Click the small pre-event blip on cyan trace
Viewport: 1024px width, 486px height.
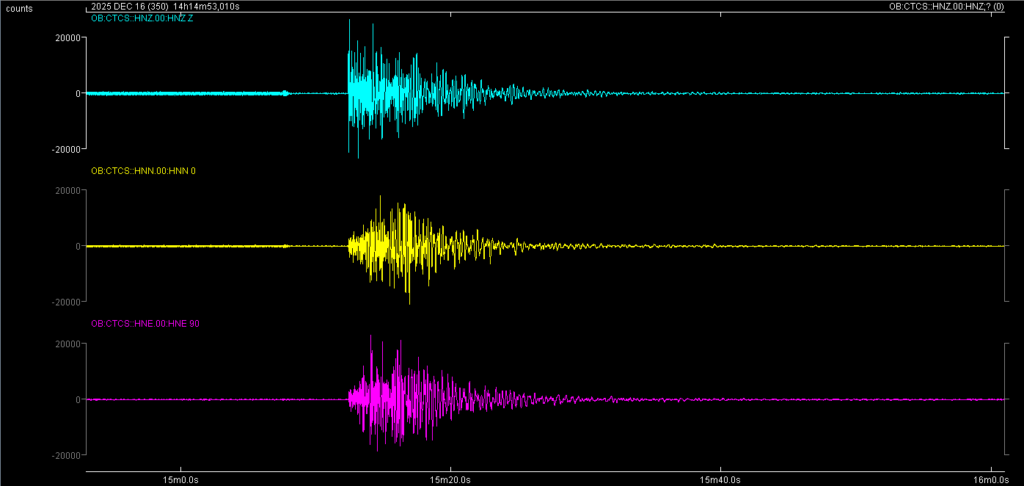(287, 93)
